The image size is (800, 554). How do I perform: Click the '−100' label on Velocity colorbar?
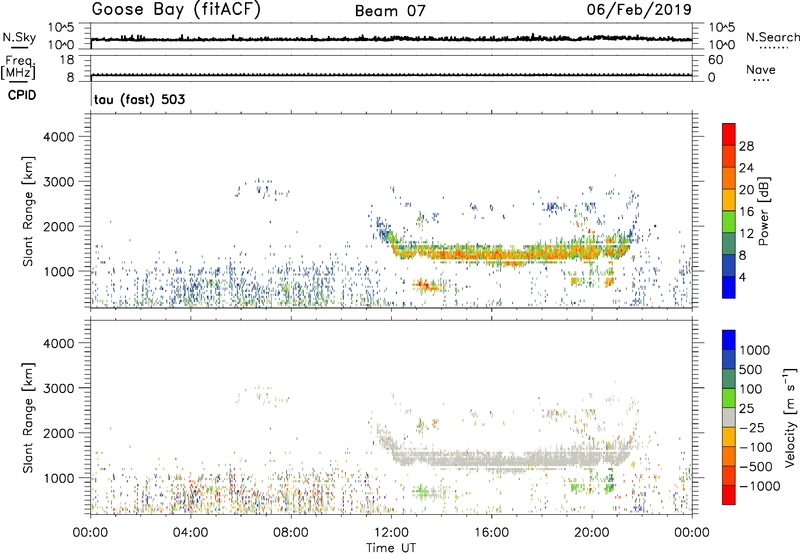(x=756, y=447)
